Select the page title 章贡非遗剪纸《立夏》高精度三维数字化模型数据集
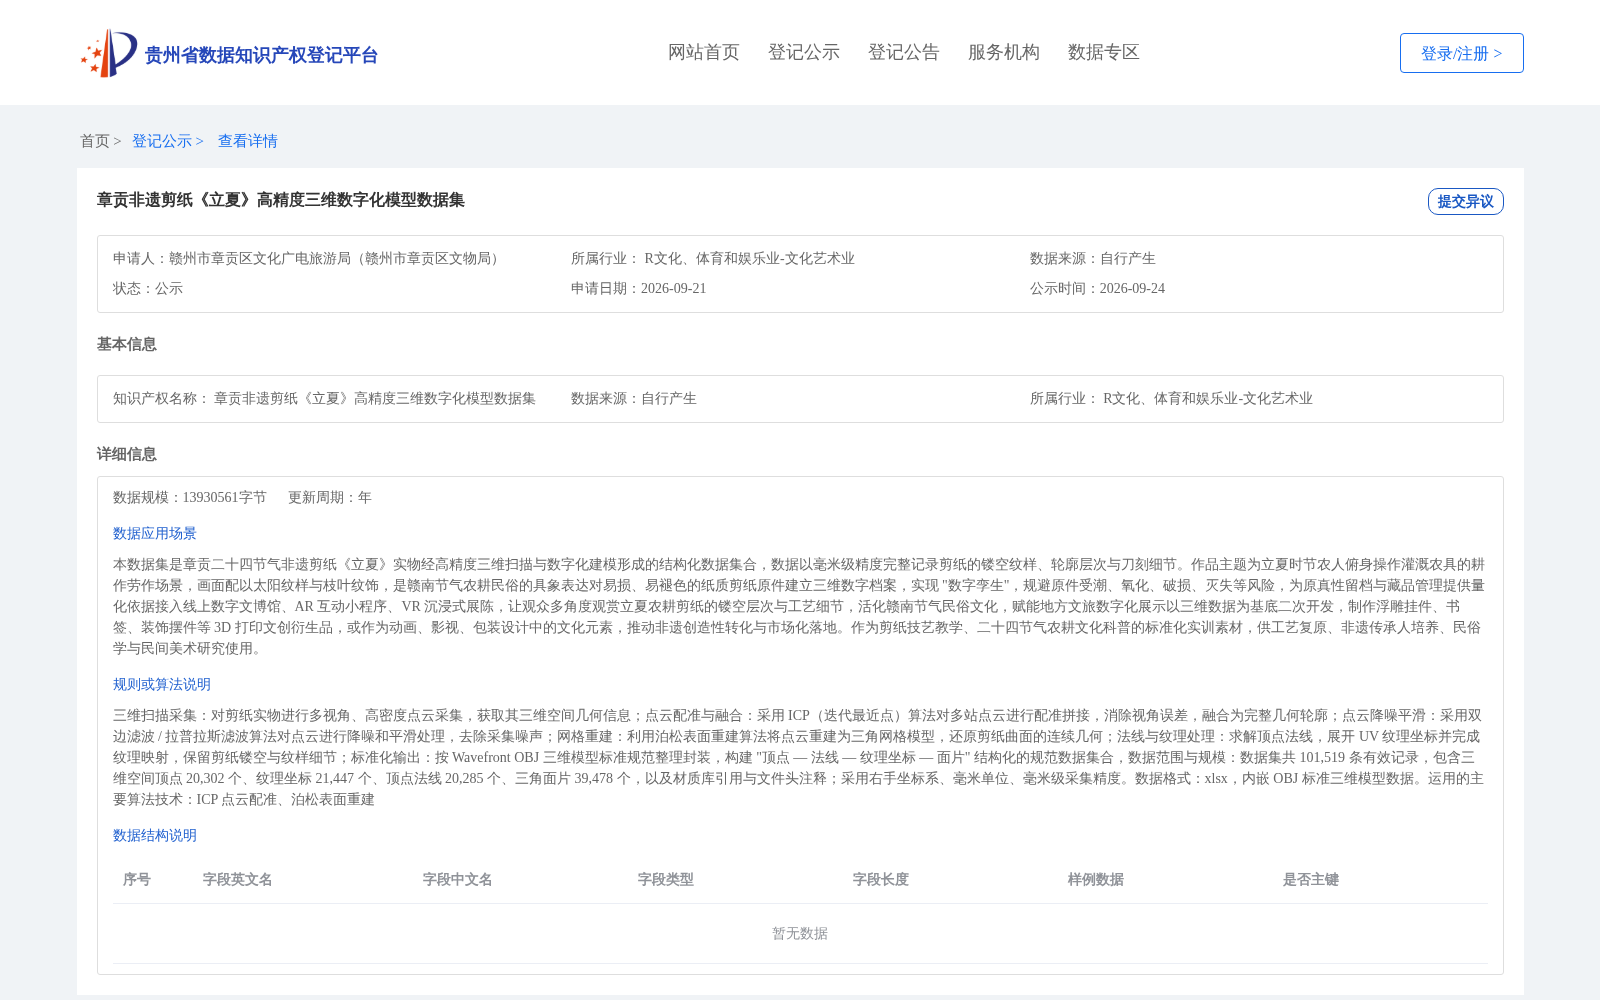 click(281, 200)
